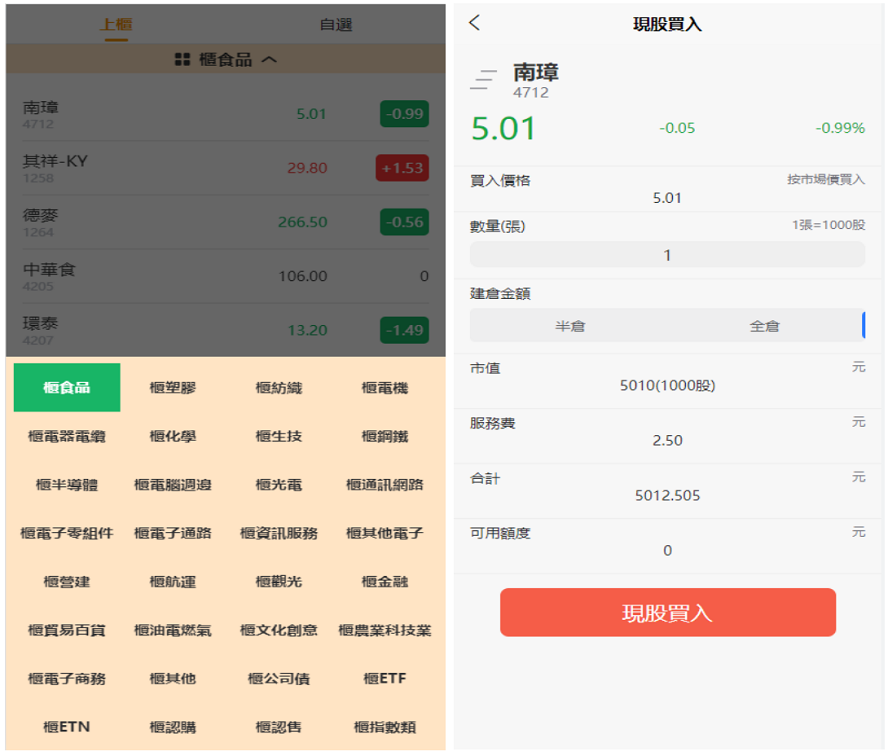Select 半倉 position size option
This screenshot has width=888, height=756.
point(570,326)
